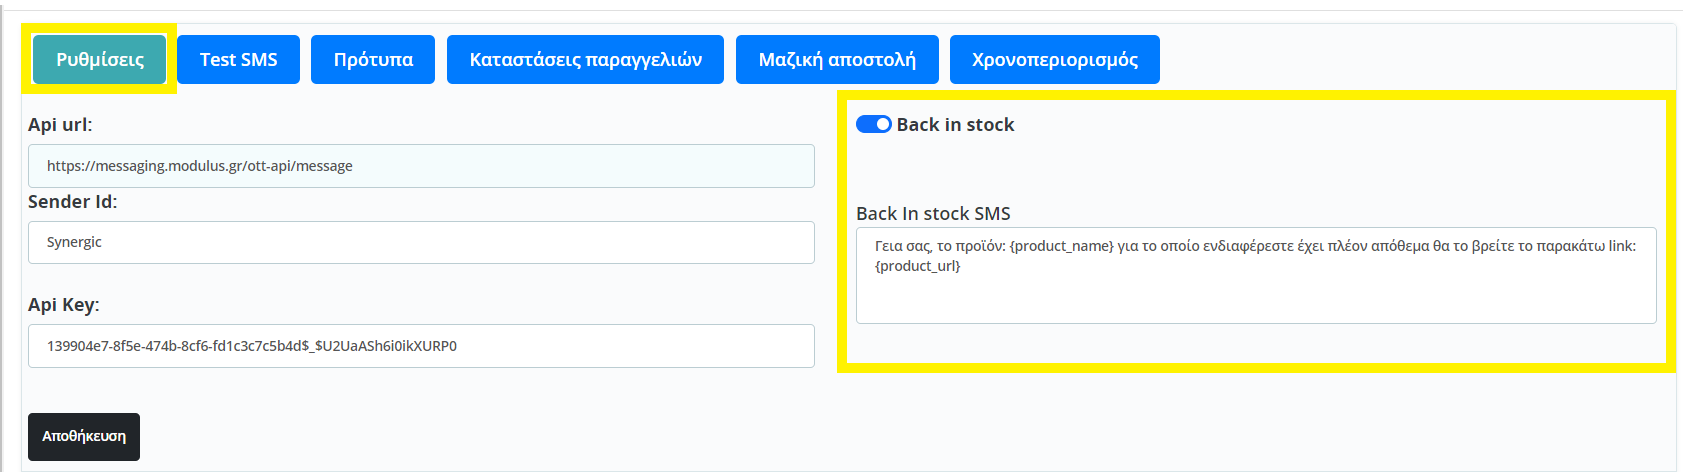The height and width of the screenshot is (475, 1683).
Task: Click the {product_url} placeholder in SMS text
Action: click(917, 266)
